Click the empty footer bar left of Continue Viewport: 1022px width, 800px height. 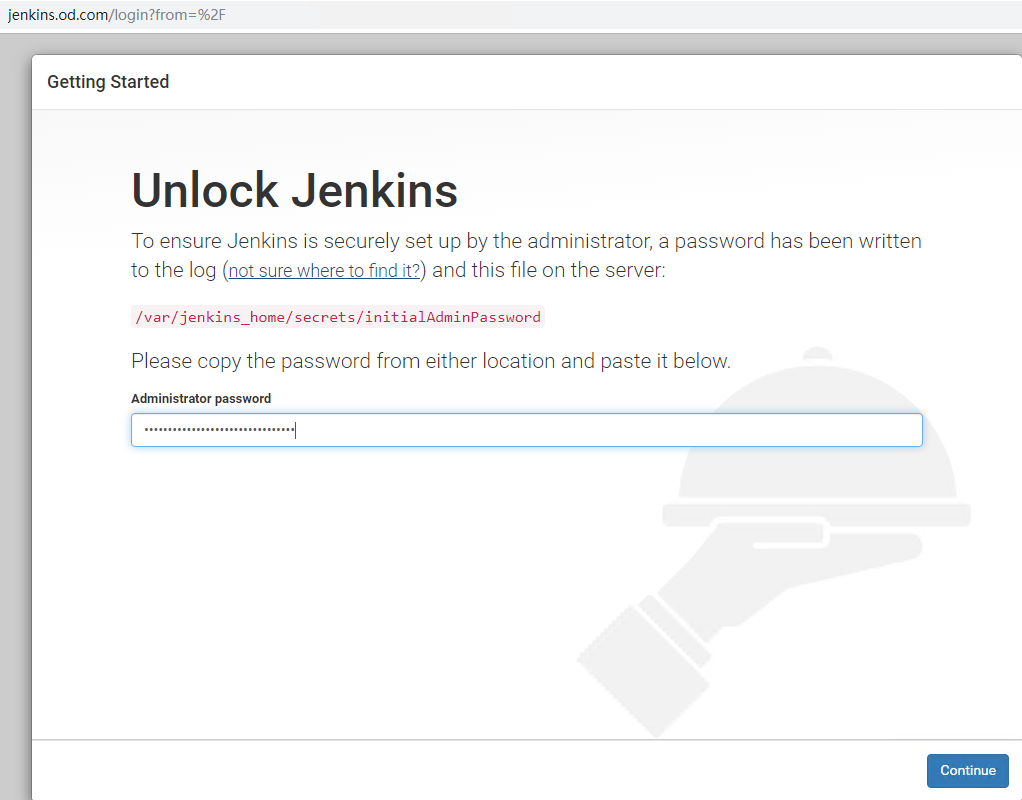[x=450, y=770]
